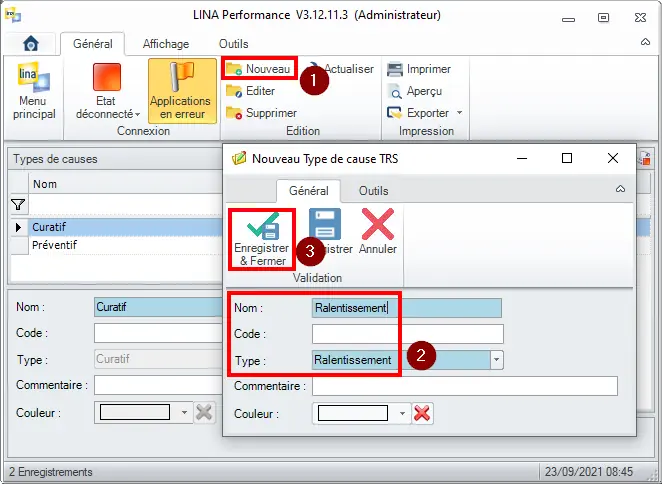Click the dialog Commentaire input field
662x484 pixels.
464,386
